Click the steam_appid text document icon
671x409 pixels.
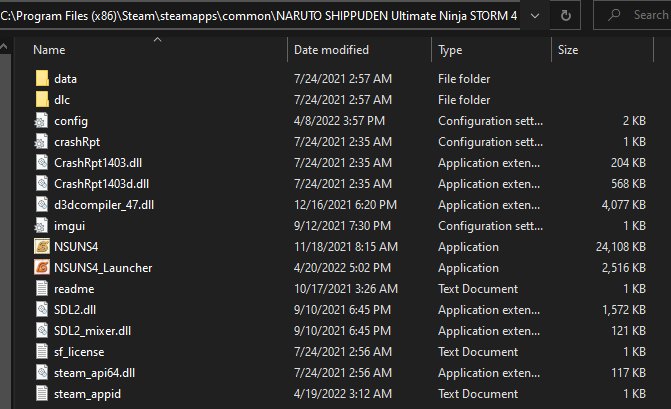click(42, 393)
